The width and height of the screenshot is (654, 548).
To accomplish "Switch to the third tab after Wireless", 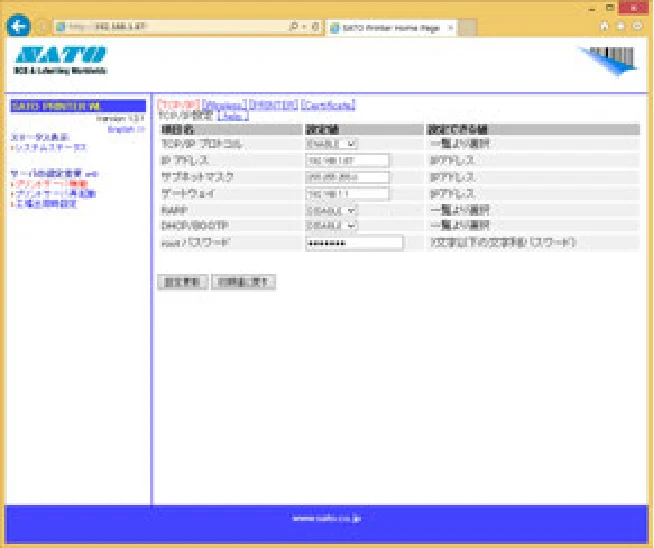I will pos(273,105).
